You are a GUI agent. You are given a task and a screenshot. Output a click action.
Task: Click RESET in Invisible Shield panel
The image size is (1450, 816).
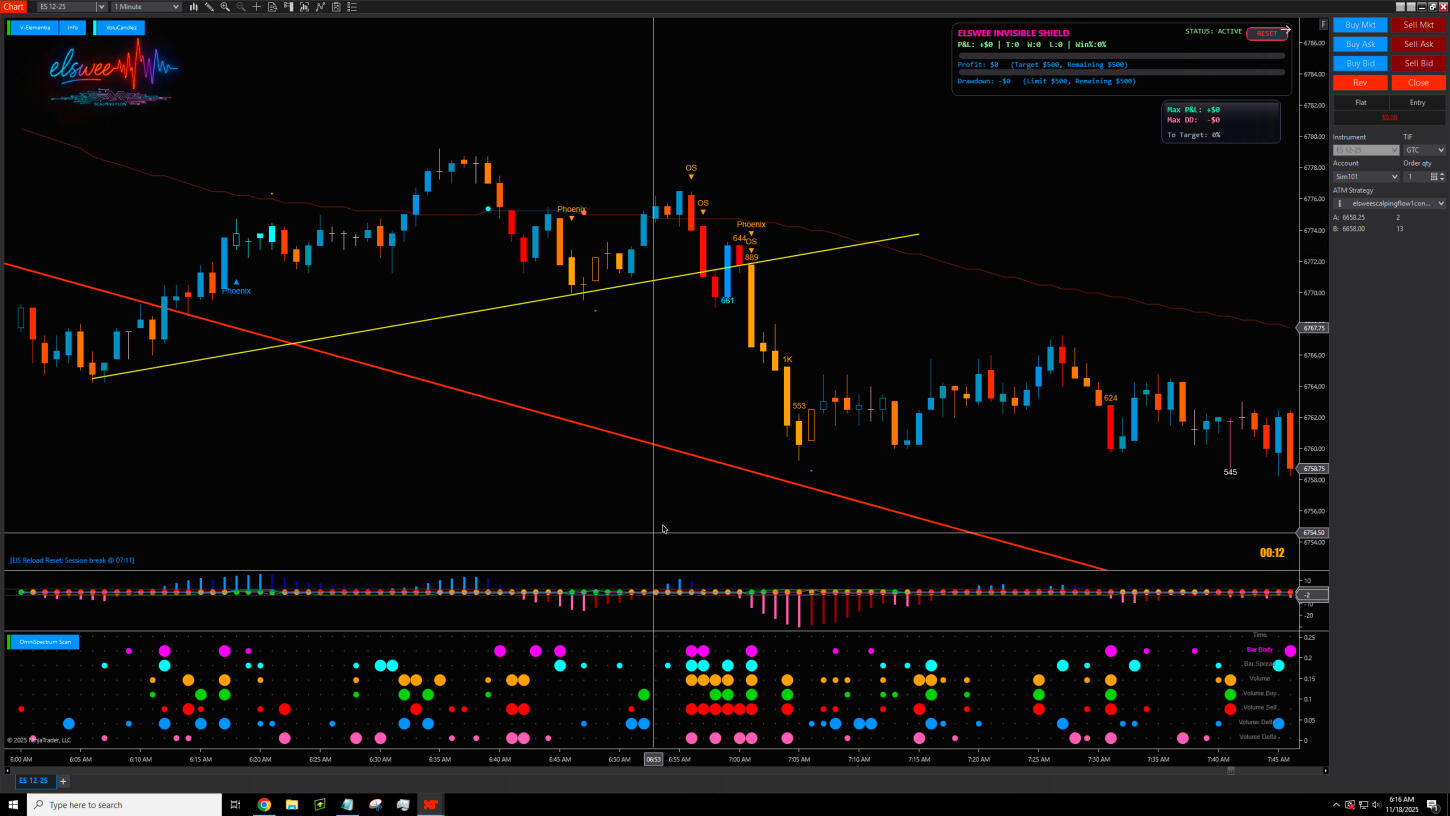pyautogui.click(x=1266, y=34)
